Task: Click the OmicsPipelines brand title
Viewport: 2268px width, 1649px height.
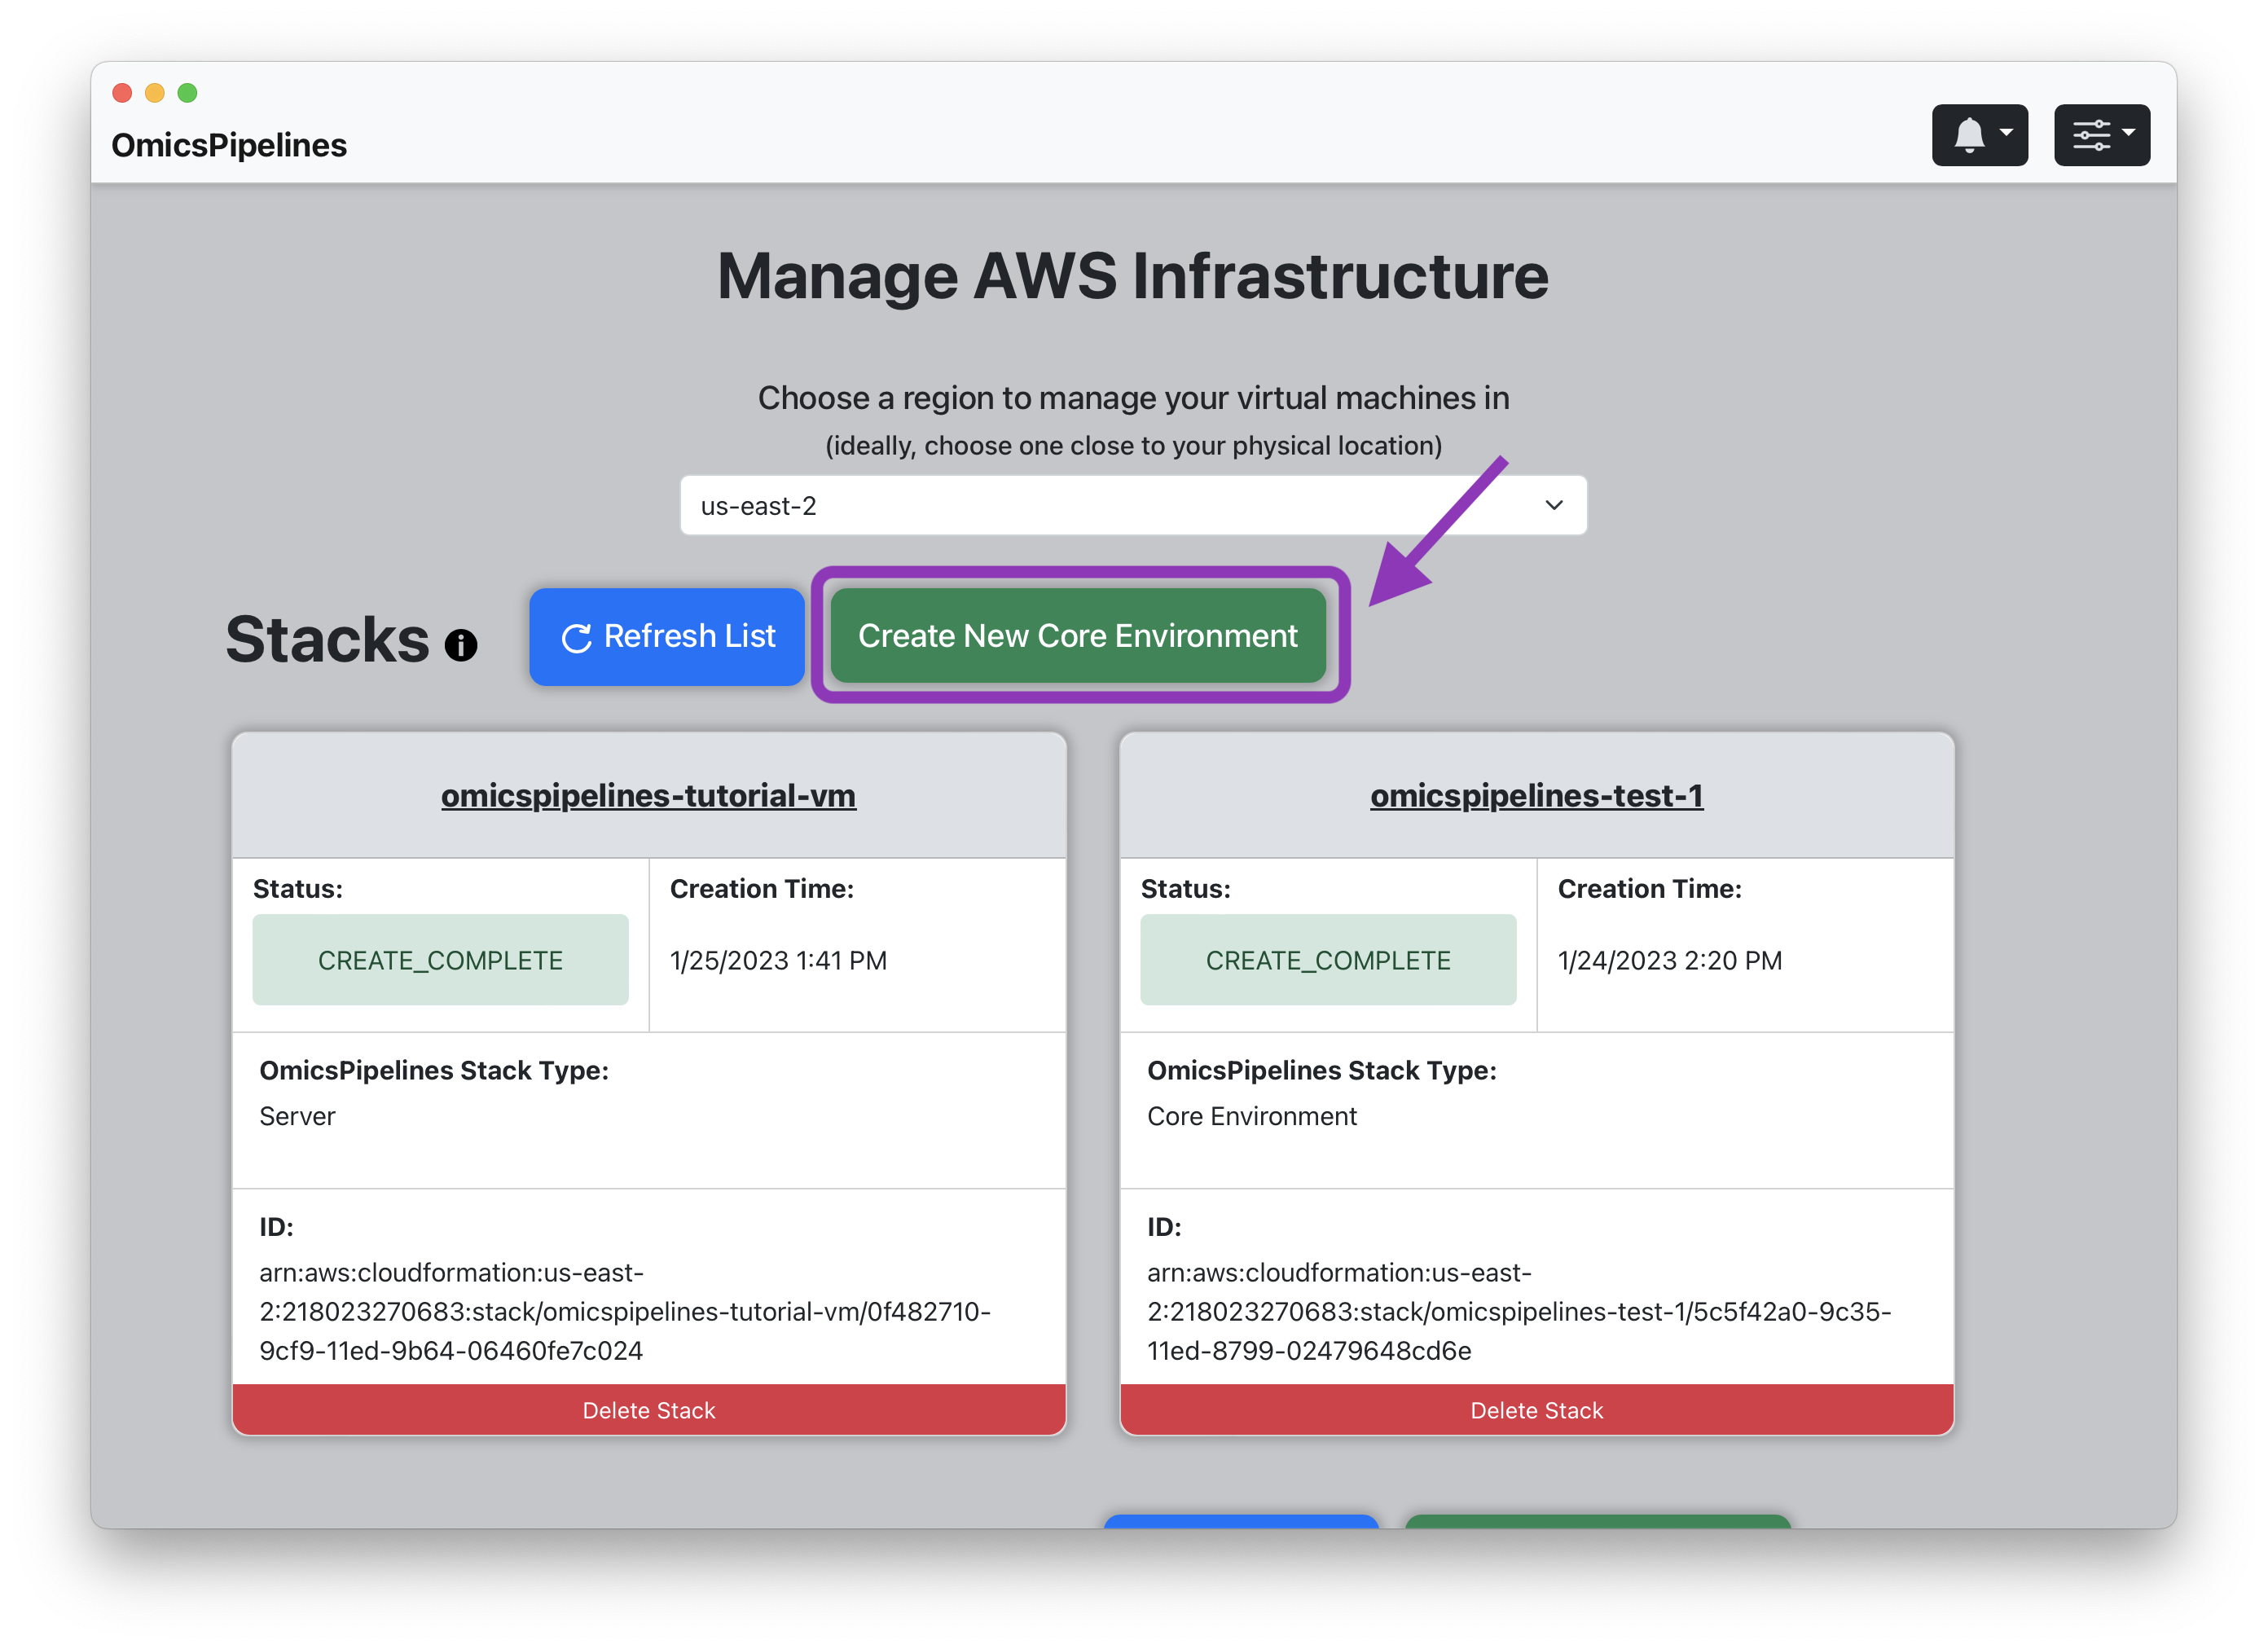Action: pos(229,145)
